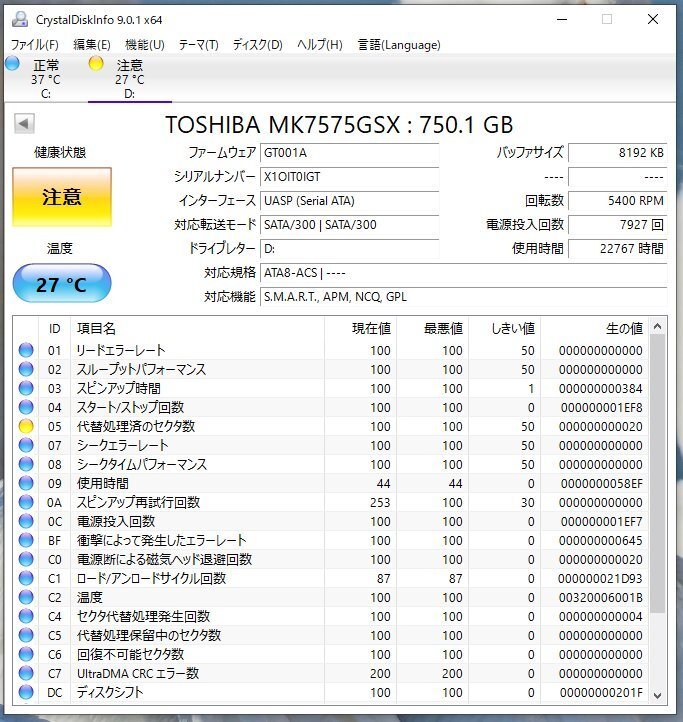The width and height of the screenshot is (683, 722).
Task: Open the ディスク(D) menu
Action: pos(257,45)
